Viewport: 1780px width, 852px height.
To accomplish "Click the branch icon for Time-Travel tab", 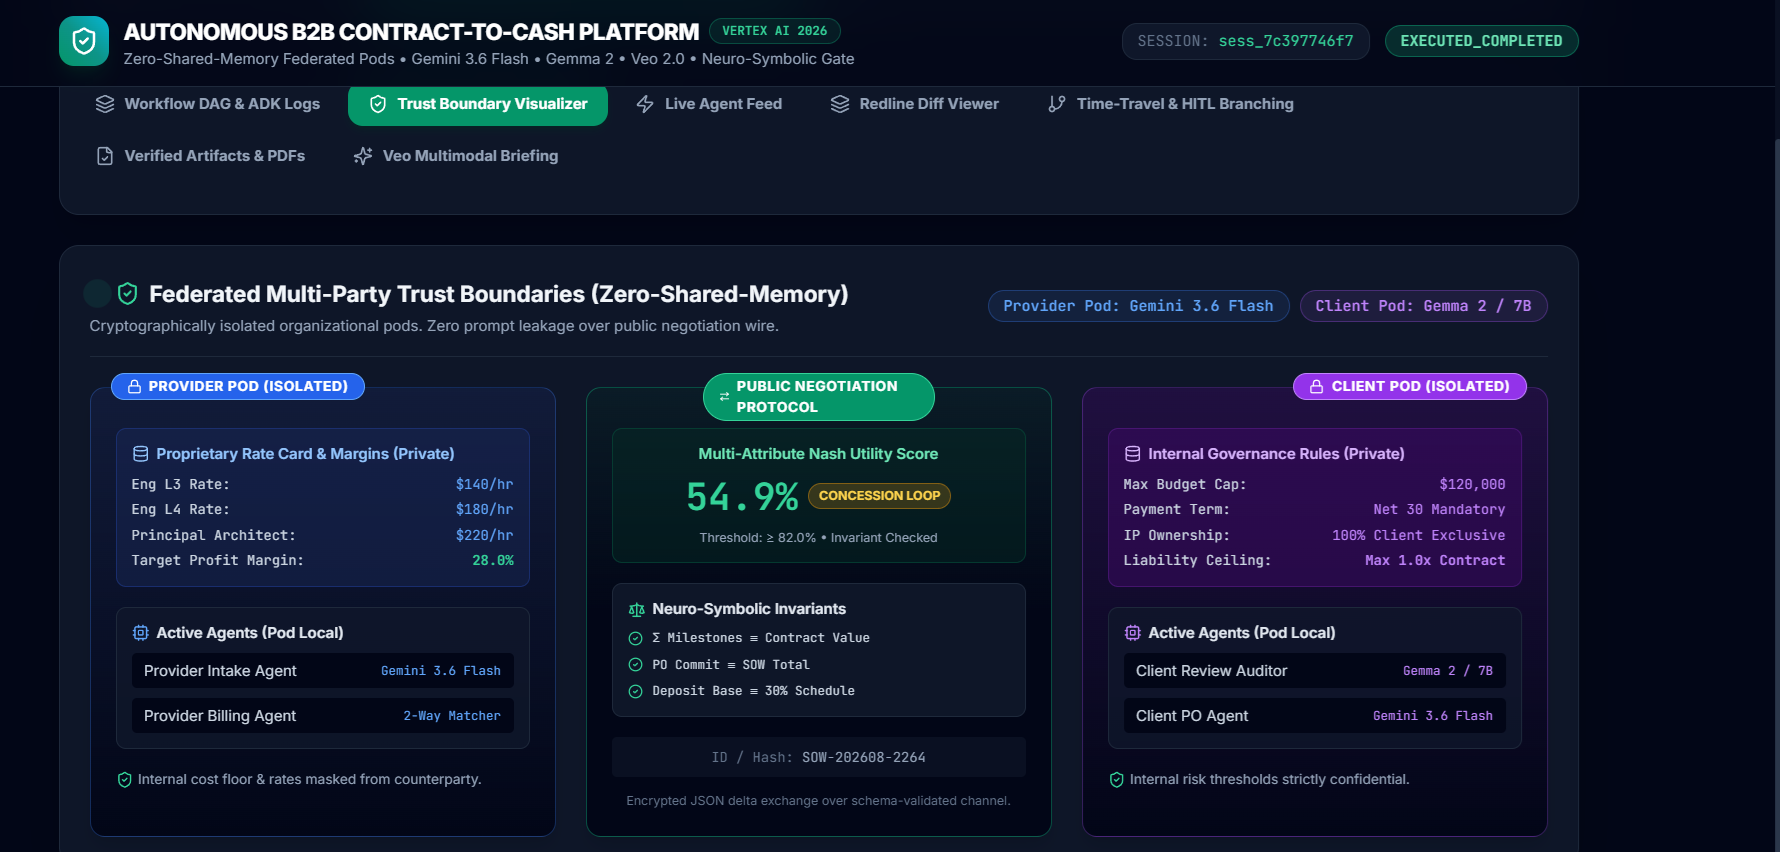I will pos(1057,104).
